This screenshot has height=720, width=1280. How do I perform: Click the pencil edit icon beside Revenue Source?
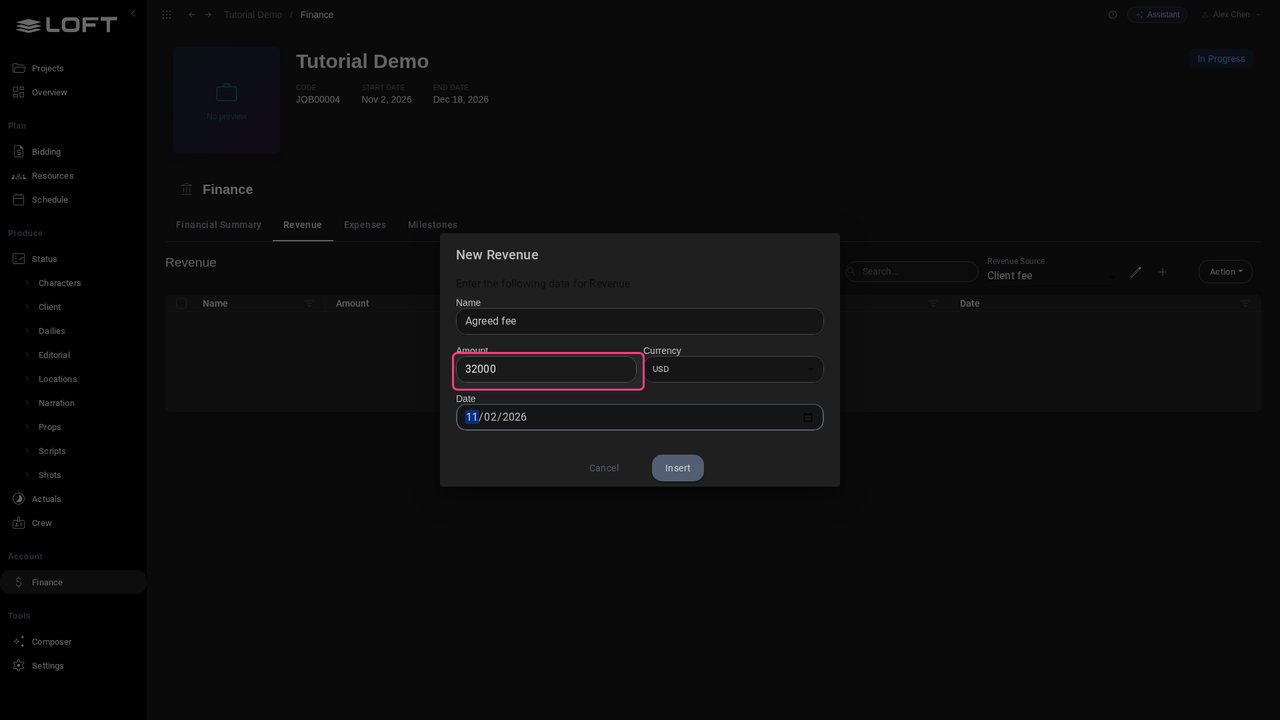coord(1136,272)
